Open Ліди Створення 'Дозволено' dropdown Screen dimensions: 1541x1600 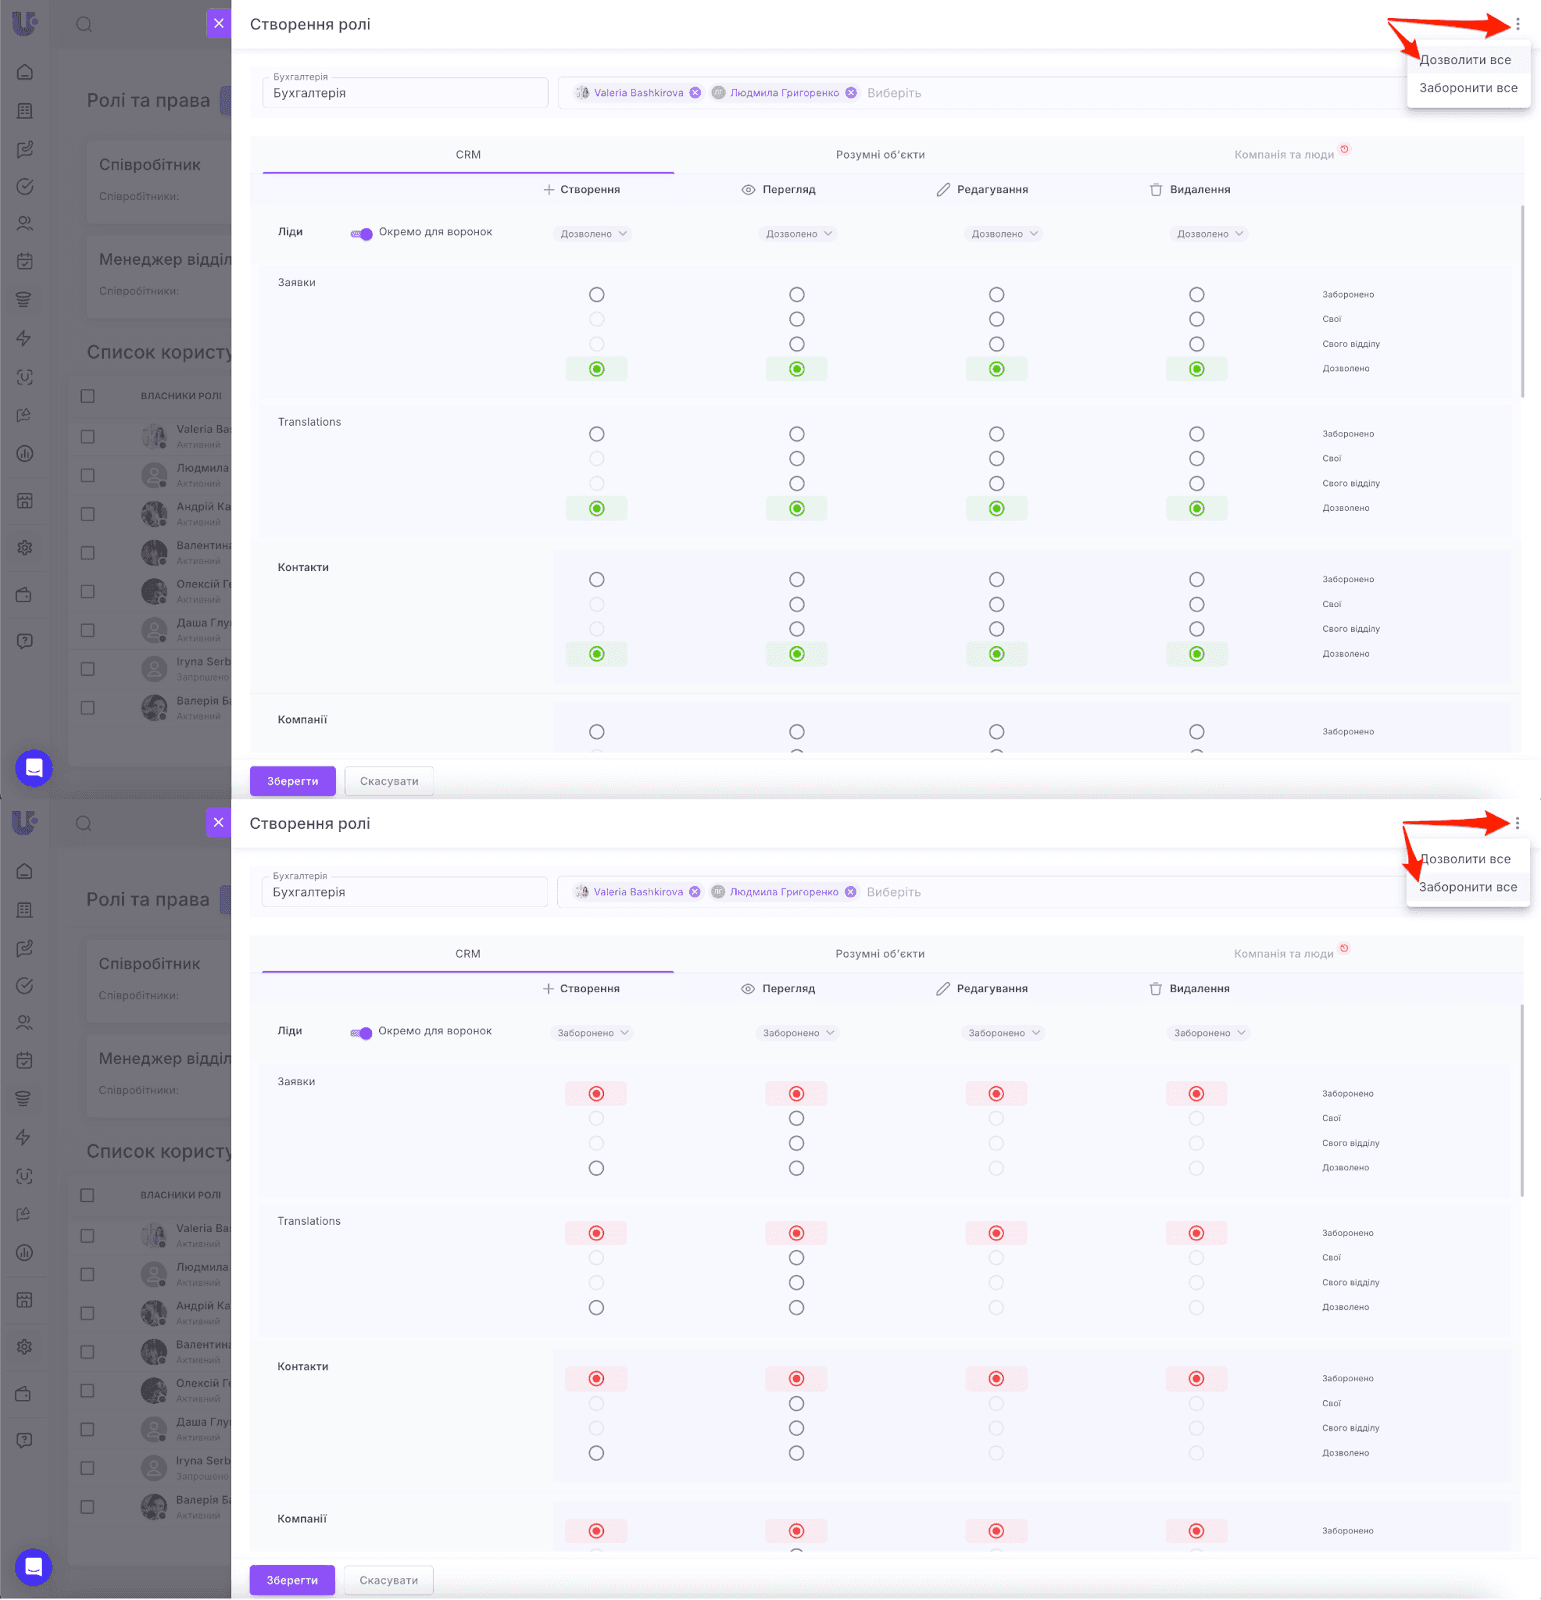pos(594,234)
